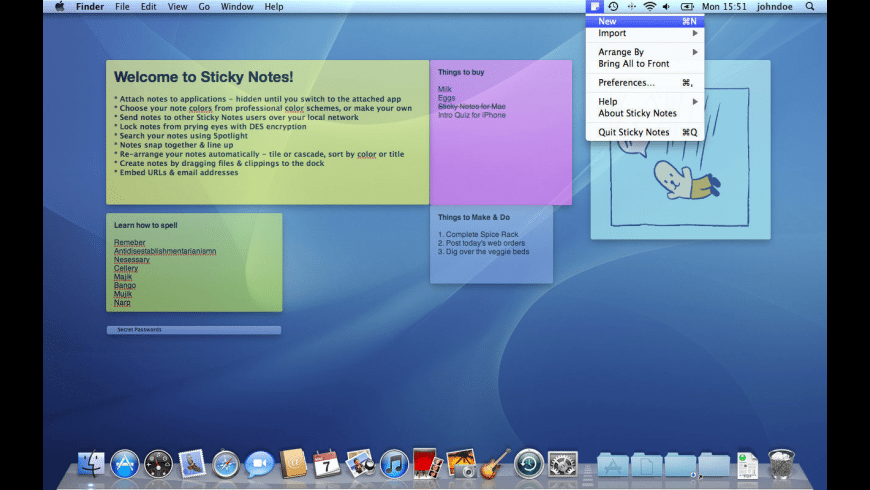Open Time Machine from the menu bar
This screenshot has width=870, height=490.
tap(613, 7)
